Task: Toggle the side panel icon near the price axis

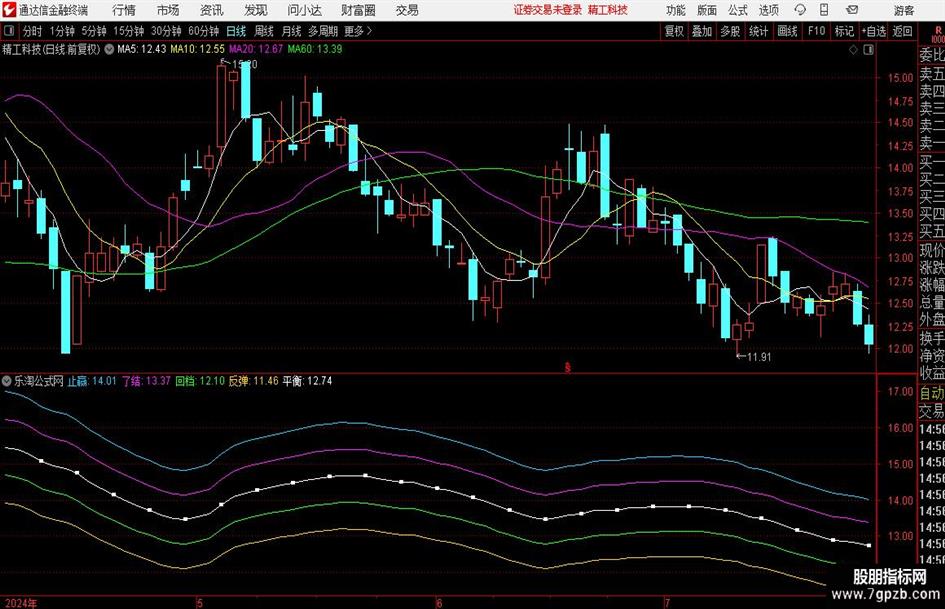Action: pos(868,50)
